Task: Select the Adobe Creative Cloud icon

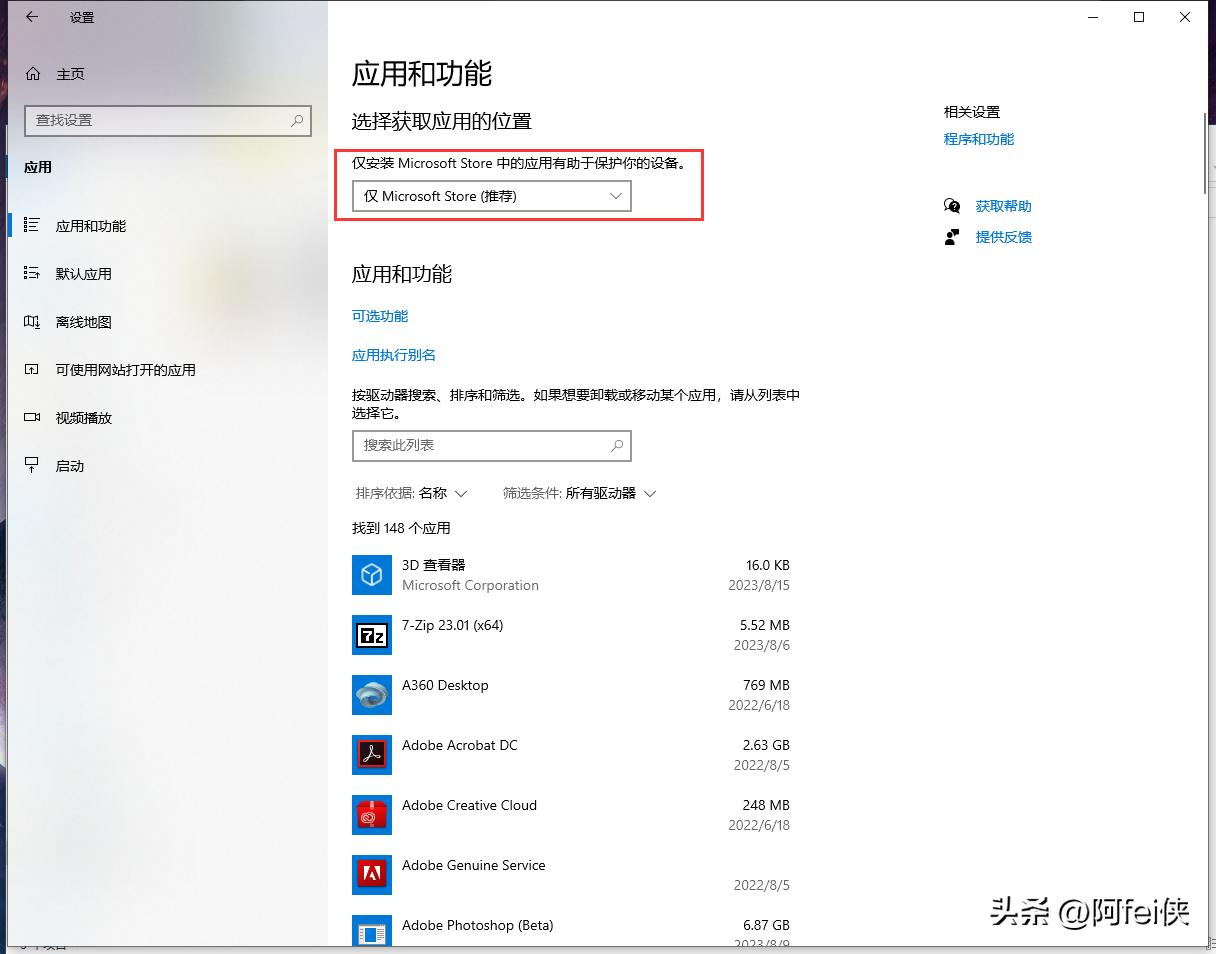Action: coord(371,815)
